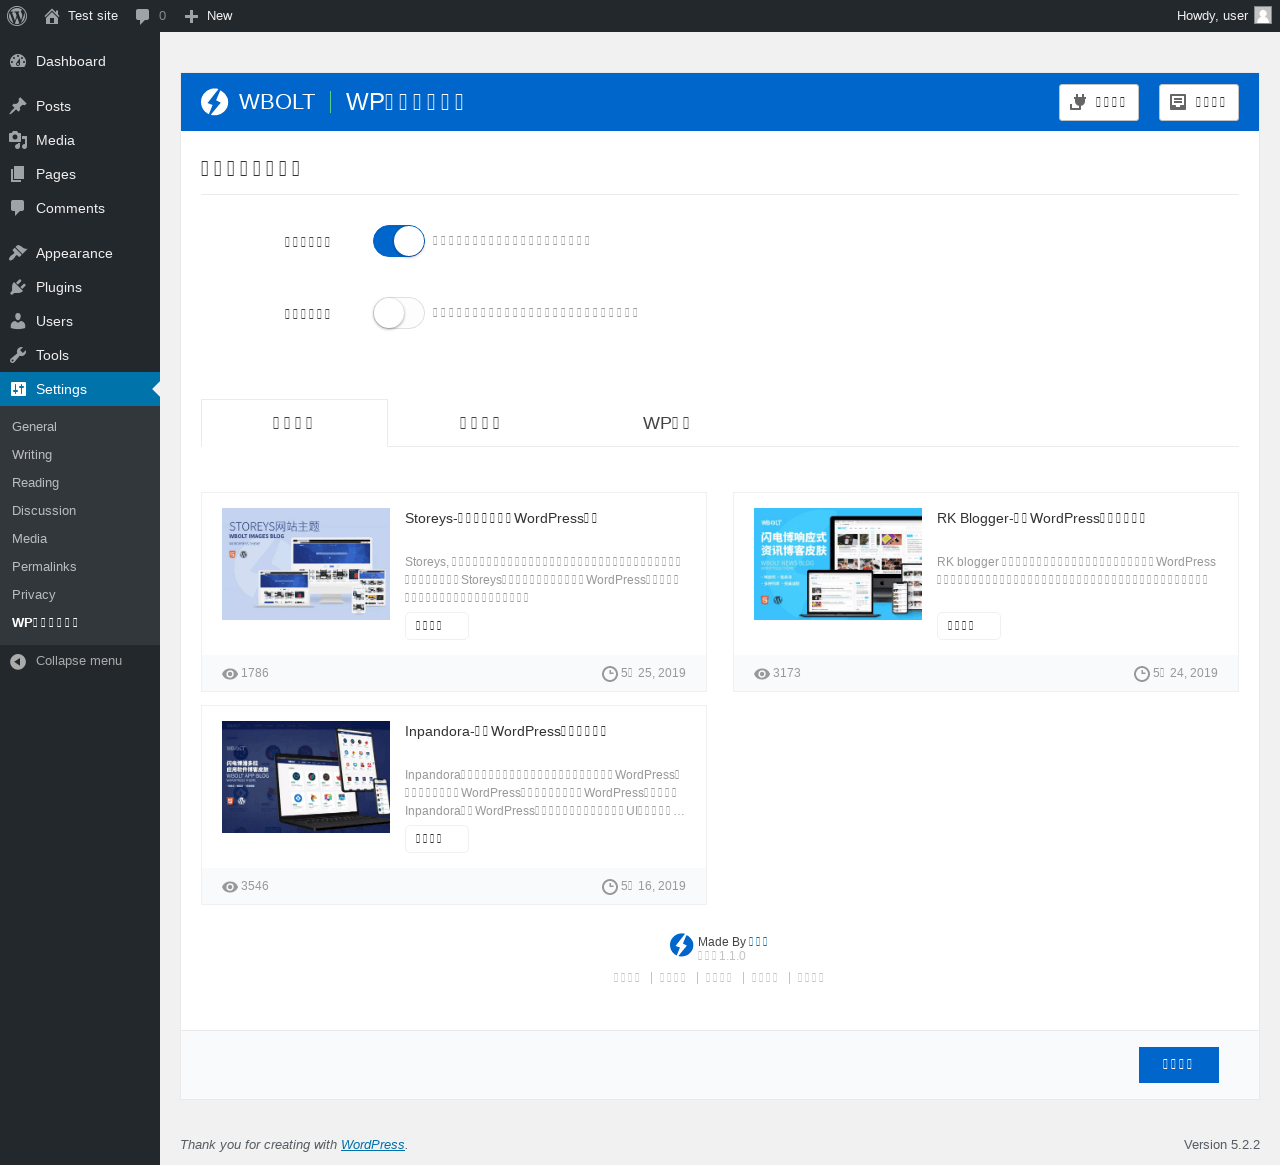
Task: Open Permalinks settings submenu item
Action: [80, 566]
